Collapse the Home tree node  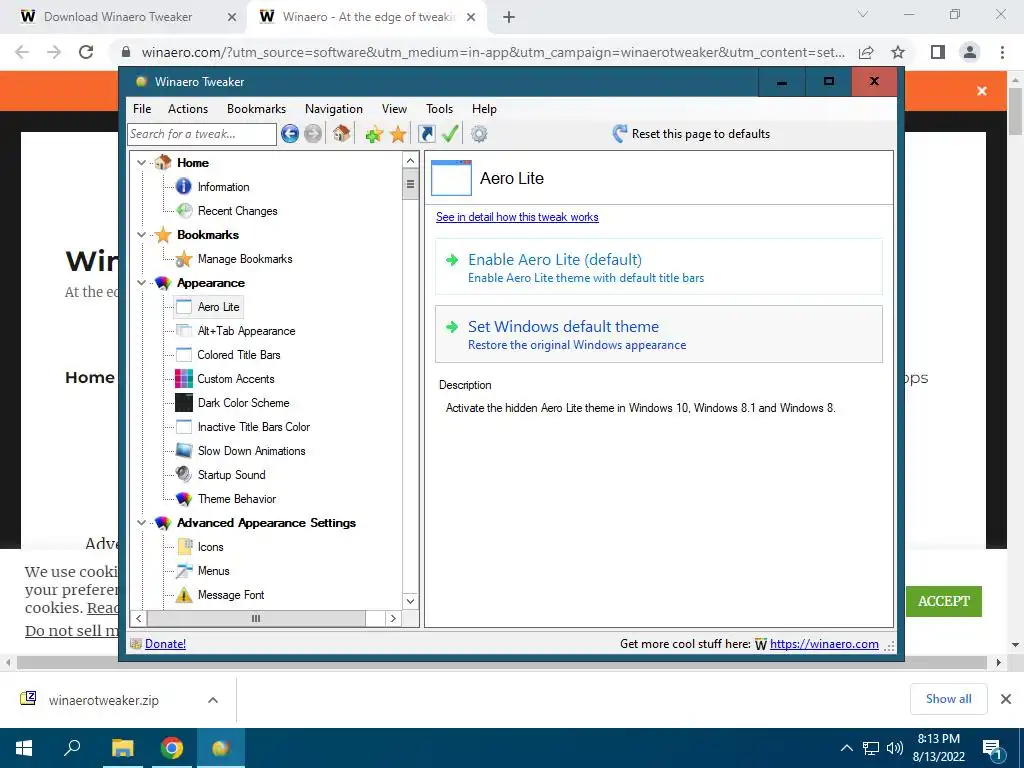tap(141, 163)
